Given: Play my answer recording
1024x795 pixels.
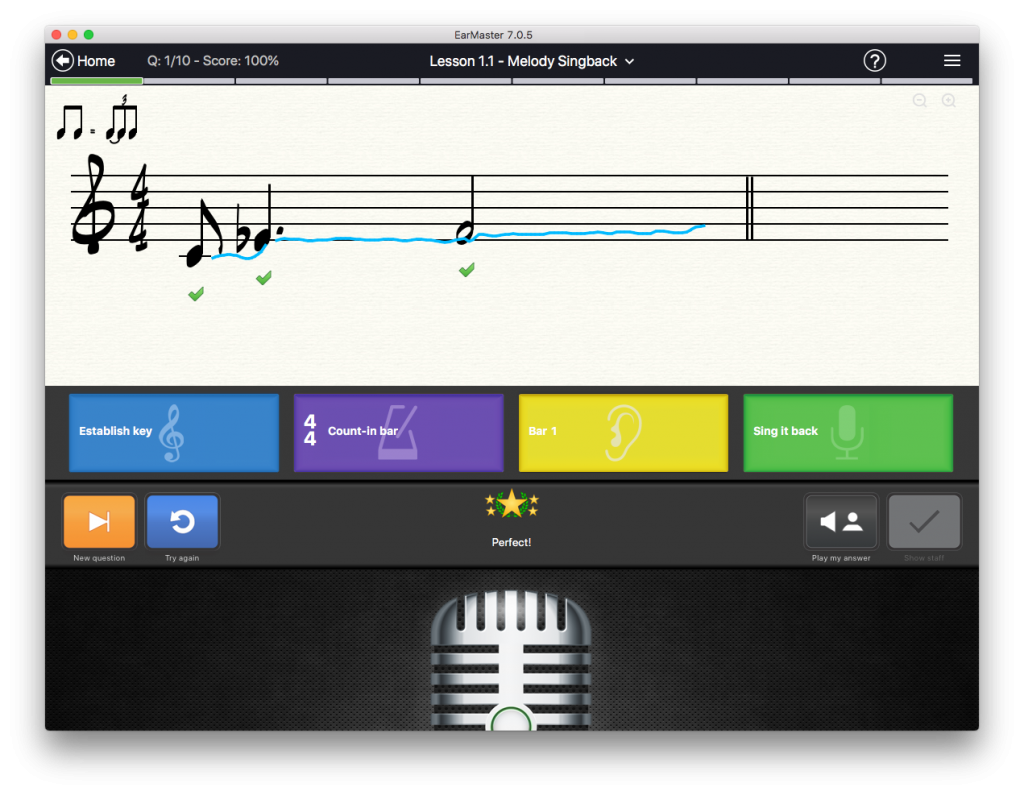Looking at the screenshot, I should (841, 521).
